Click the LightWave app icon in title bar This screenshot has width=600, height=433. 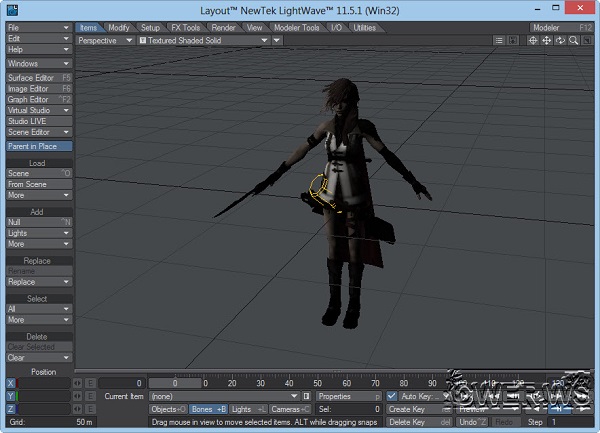[x=12, y=10]
